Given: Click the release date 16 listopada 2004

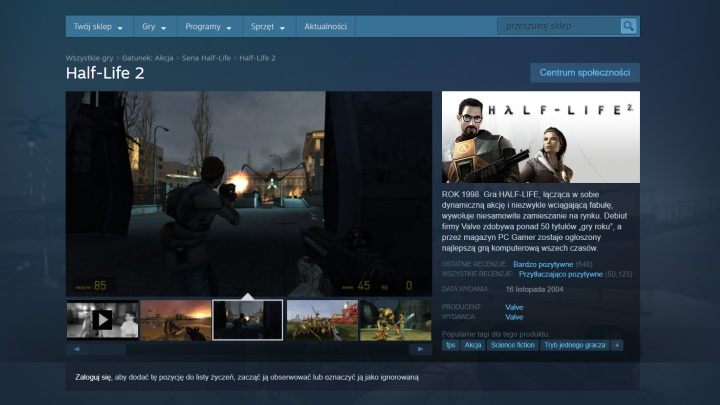Looking at the screenshot, I should tap(534, 289).
